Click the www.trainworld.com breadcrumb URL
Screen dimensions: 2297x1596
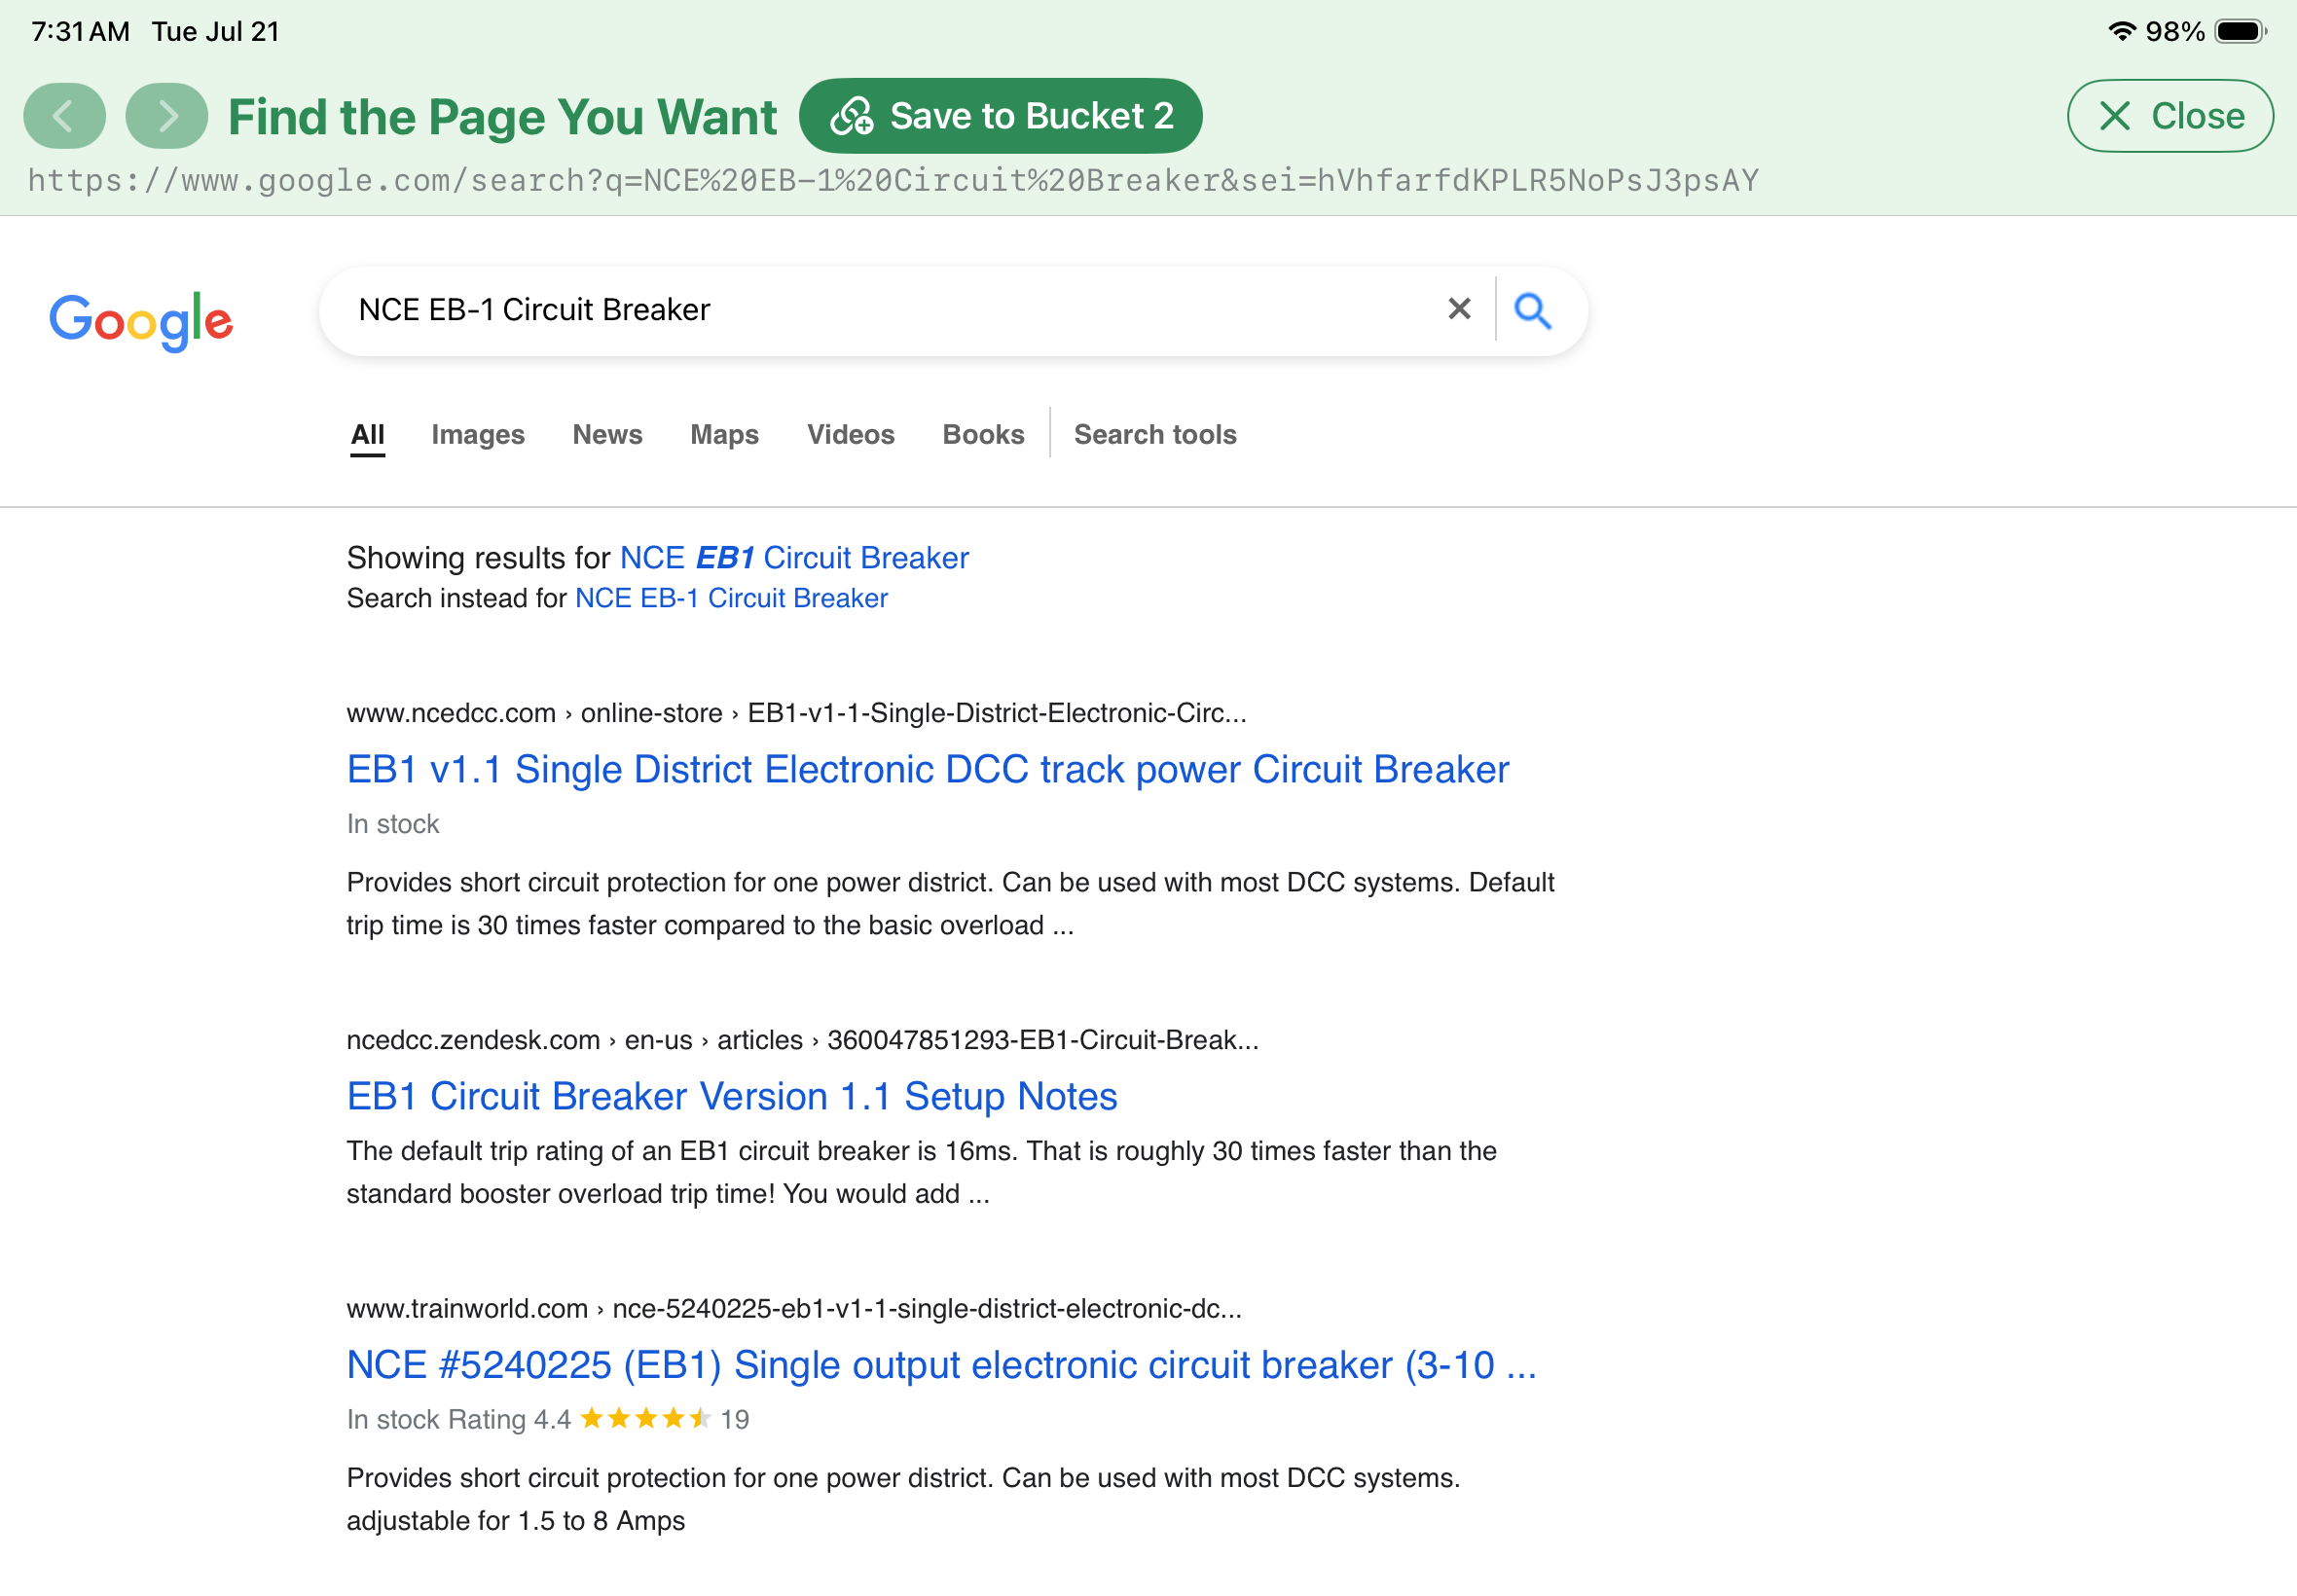pos(794,1309)
